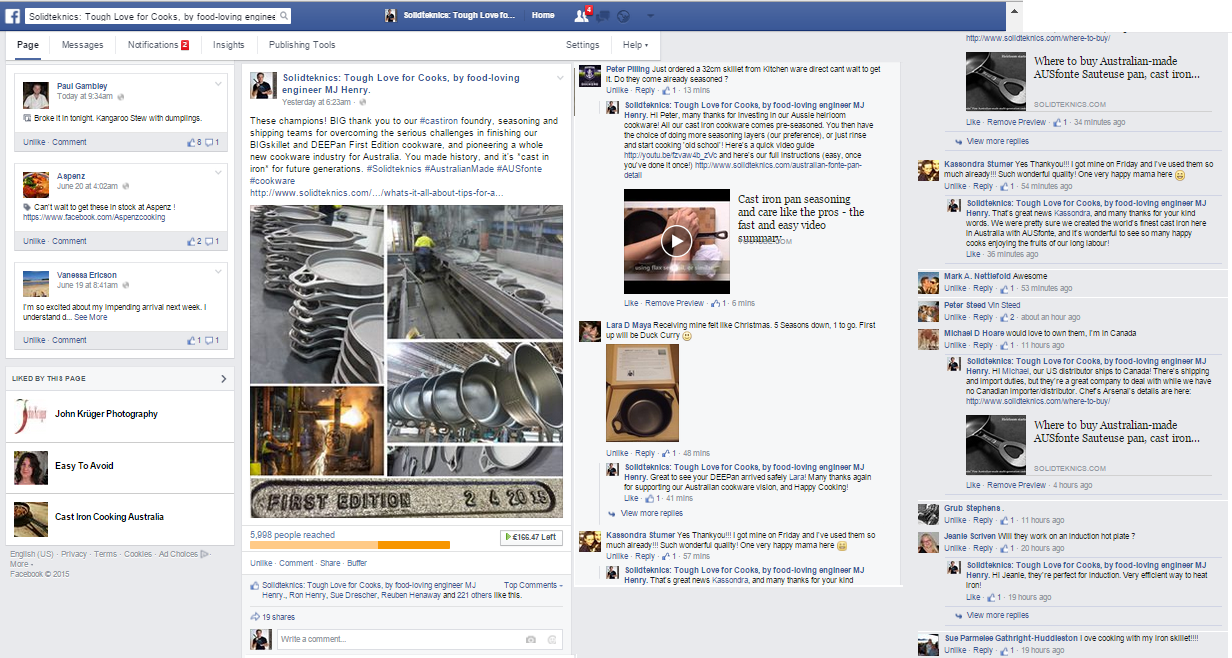Open John Krüger Photography page
This screenshot has height=658, width=1232.
pyautogui.click(x=106, y=414)
